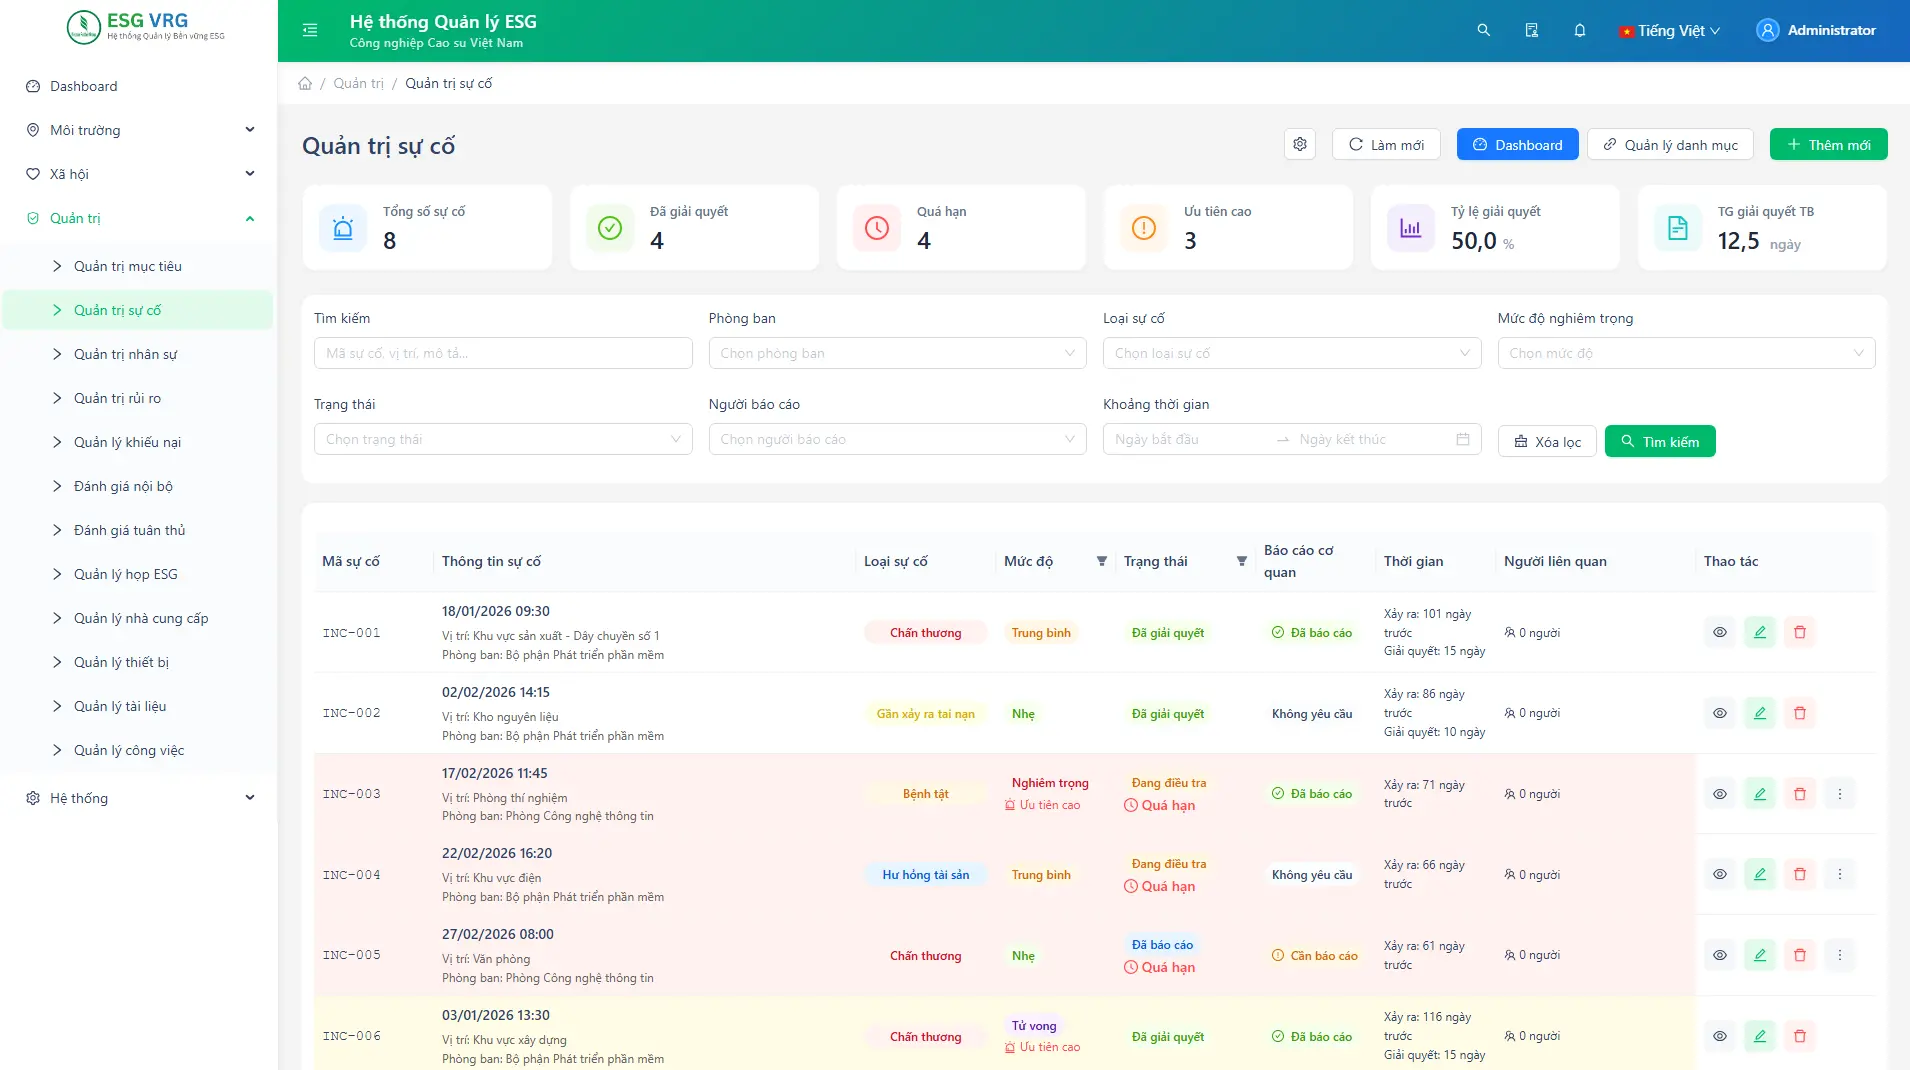Image resolution: width=1910 pixels, height=1070 pixels.
Task: Go to home via breadcrumb icon
Action: coord(305,83)
